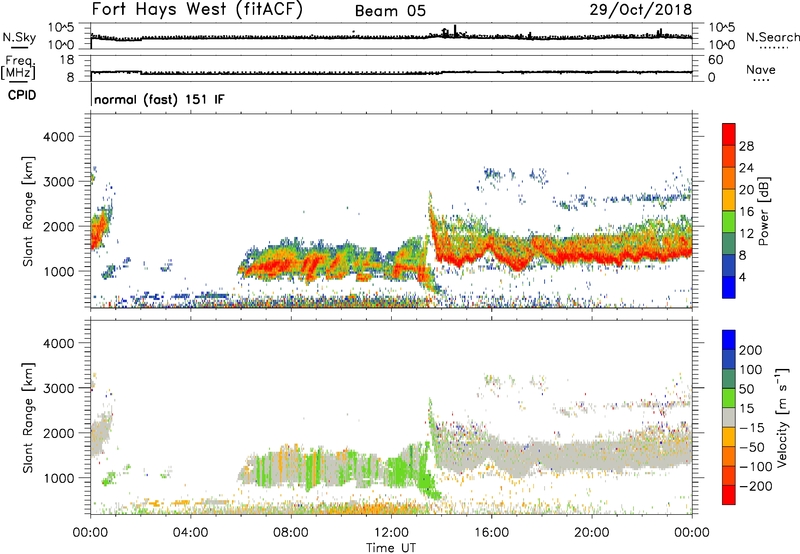Pick the blue top segment of velocity colorbar
The image size is (800, 554).
click(x=729, y=340)
